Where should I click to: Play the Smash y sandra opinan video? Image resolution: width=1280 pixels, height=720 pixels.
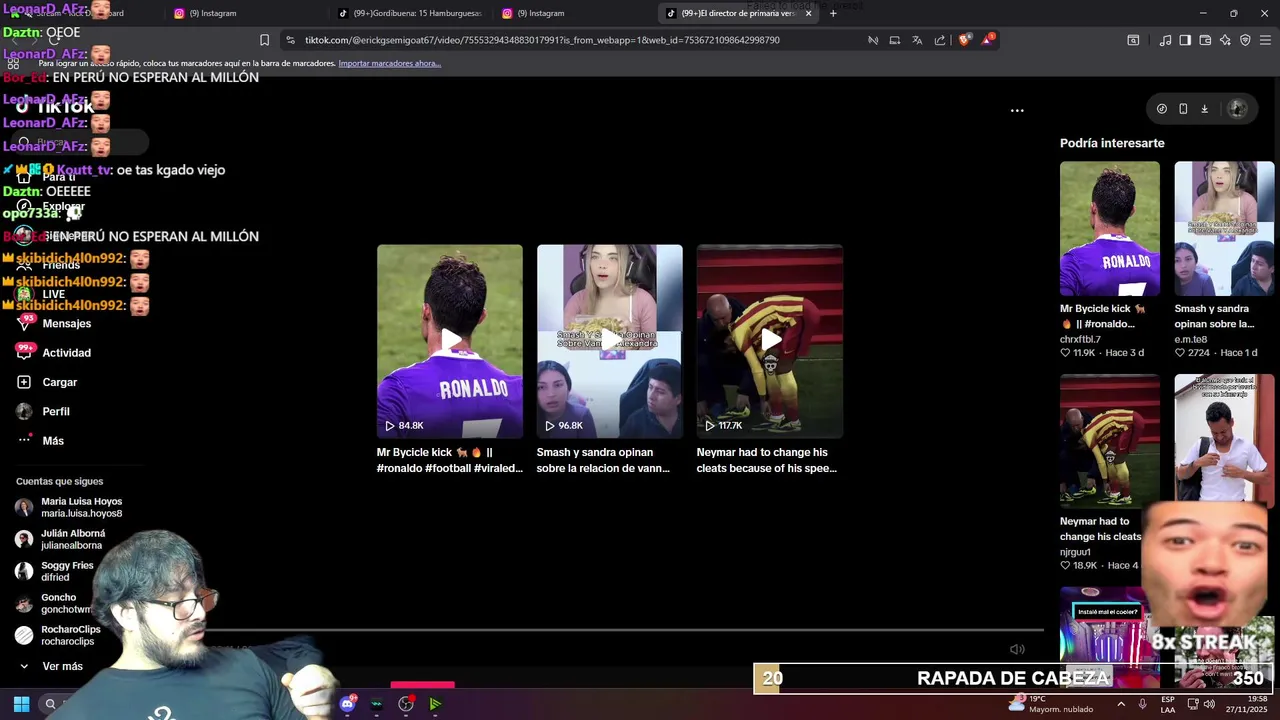[x=610, y=341]
